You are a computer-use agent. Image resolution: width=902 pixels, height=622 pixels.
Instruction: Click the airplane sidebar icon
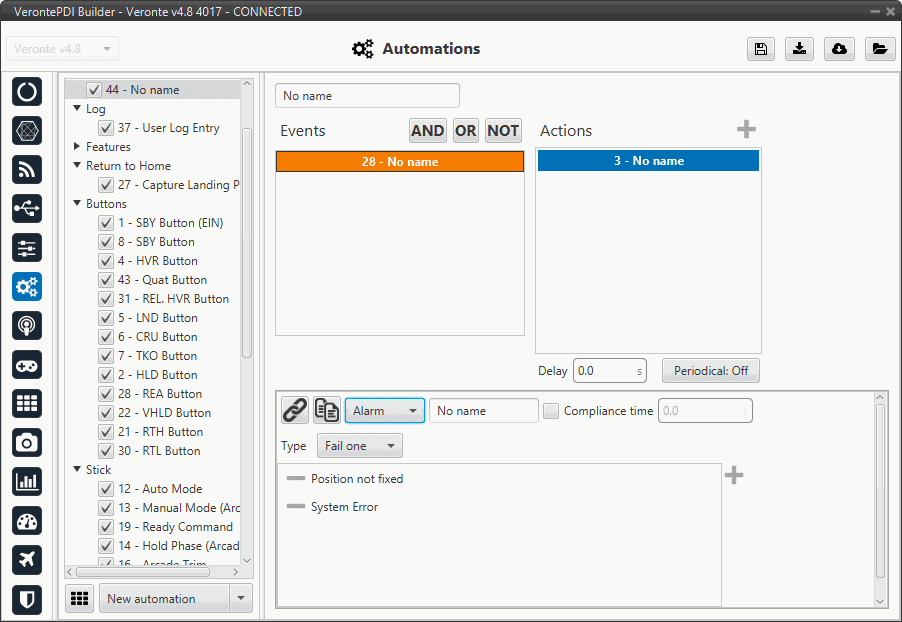pos(27,560)
